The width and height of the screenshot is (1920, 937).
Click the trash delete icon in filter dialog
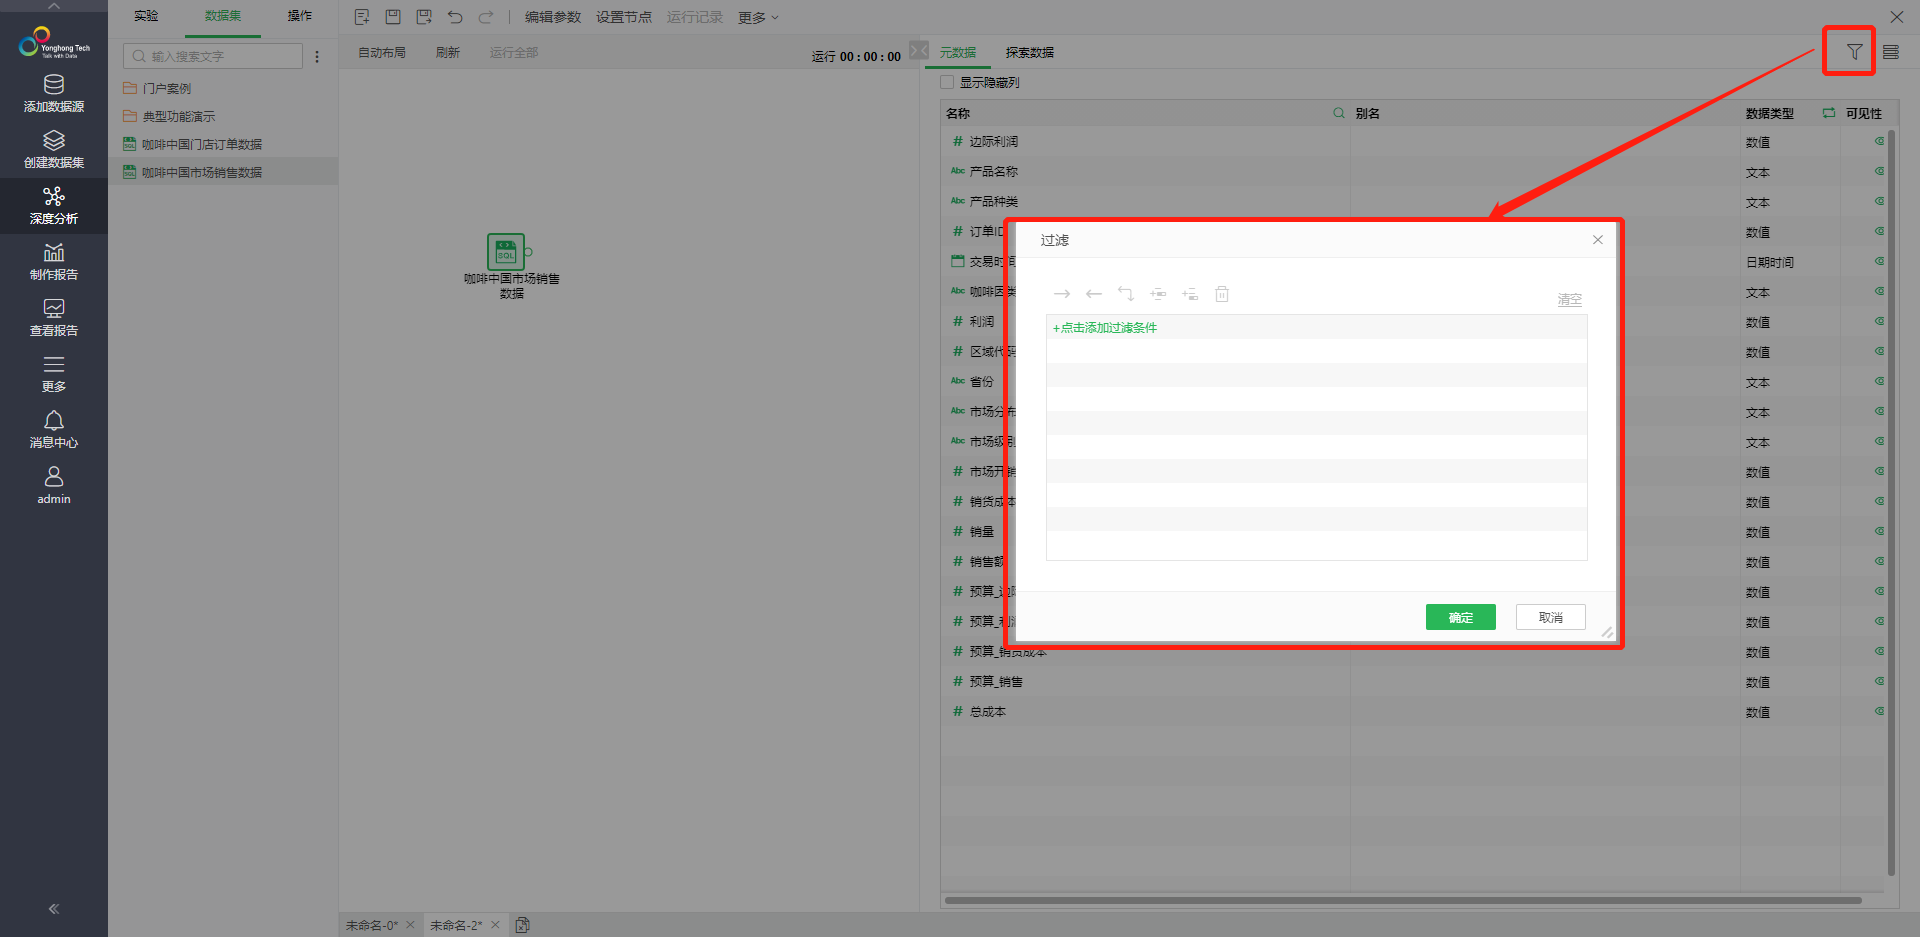point(1222,294)
